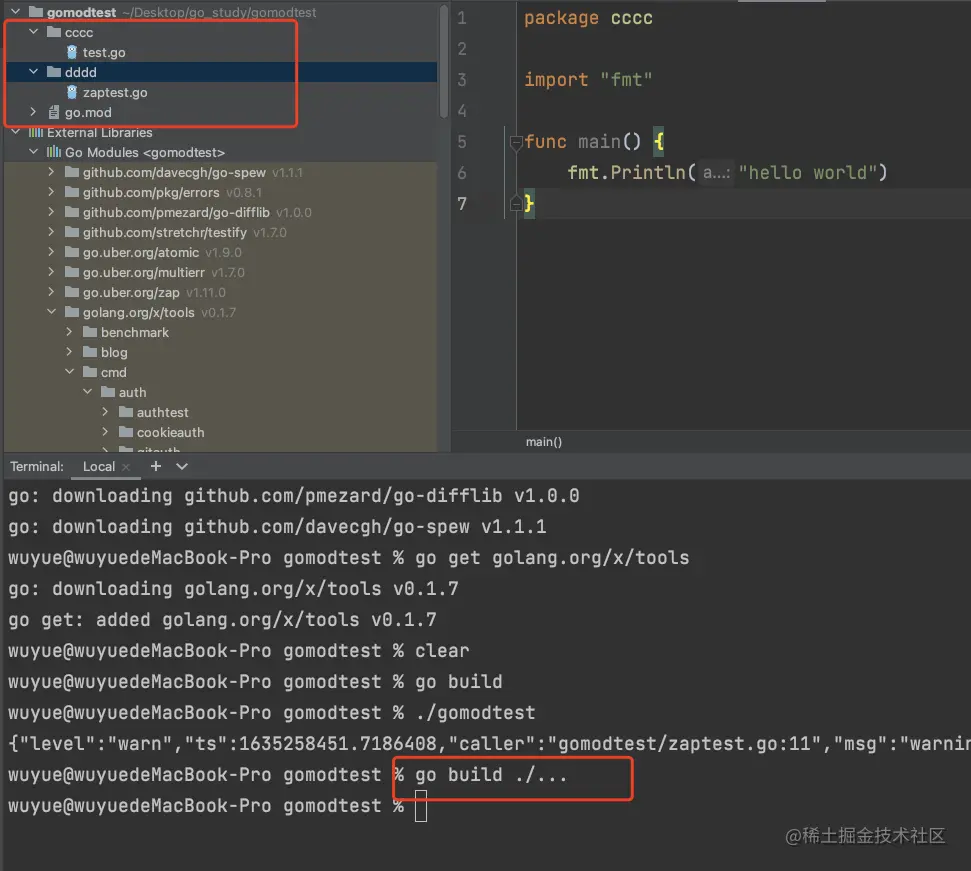This screenshot has height=871, width=971.
Task: Select golang.org/x/tools v0.1.7 module
Action: tap(220, 312)
